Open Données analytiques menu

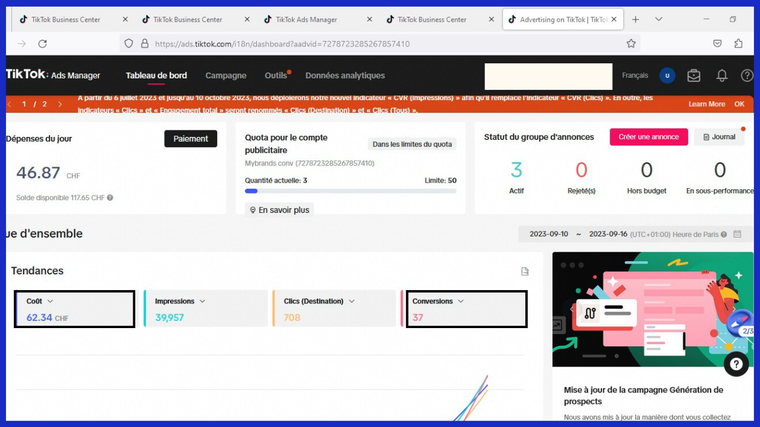tap(345, 76)
